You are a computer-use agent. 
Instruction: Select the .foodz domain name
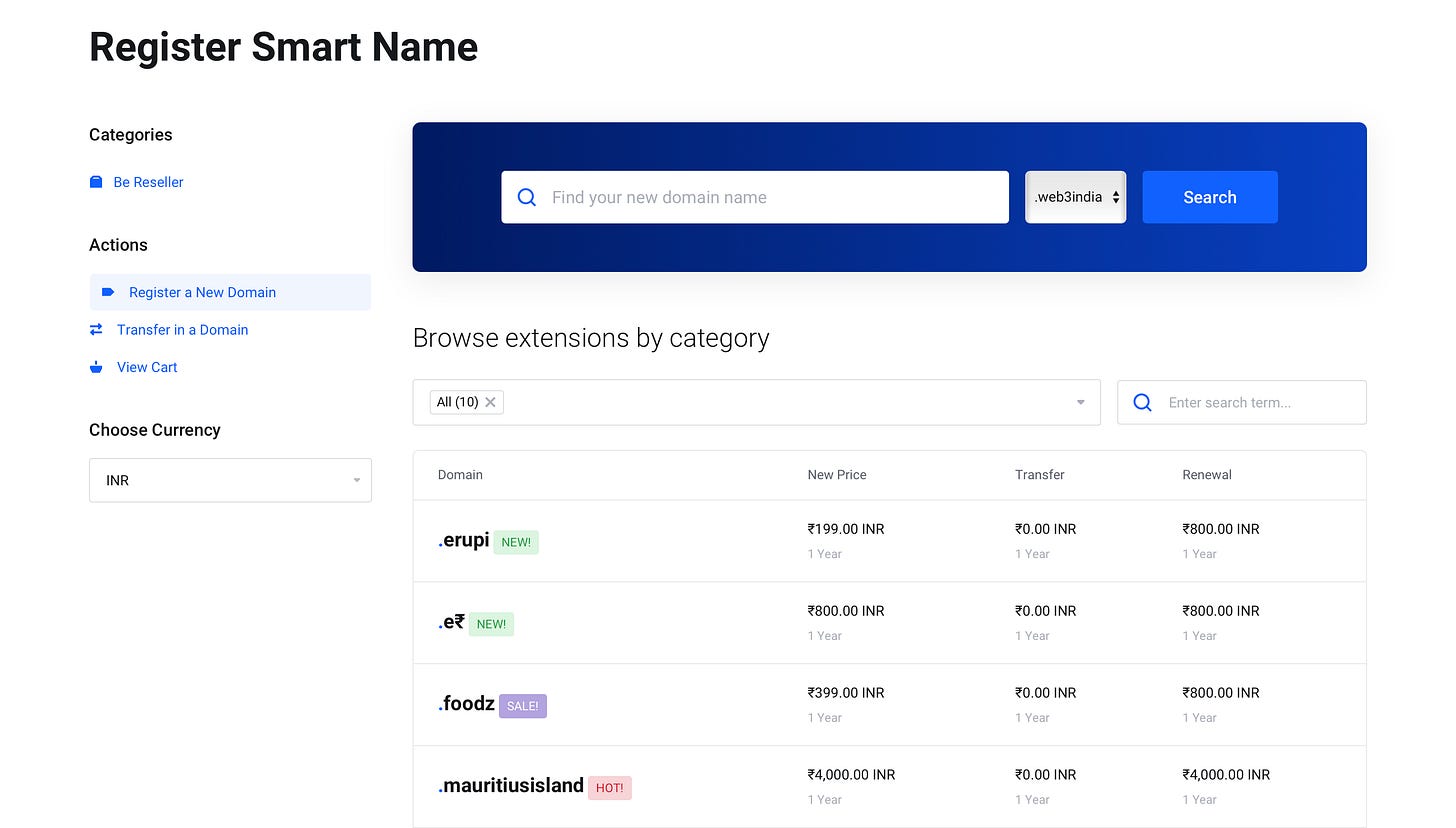click(466, 704)
